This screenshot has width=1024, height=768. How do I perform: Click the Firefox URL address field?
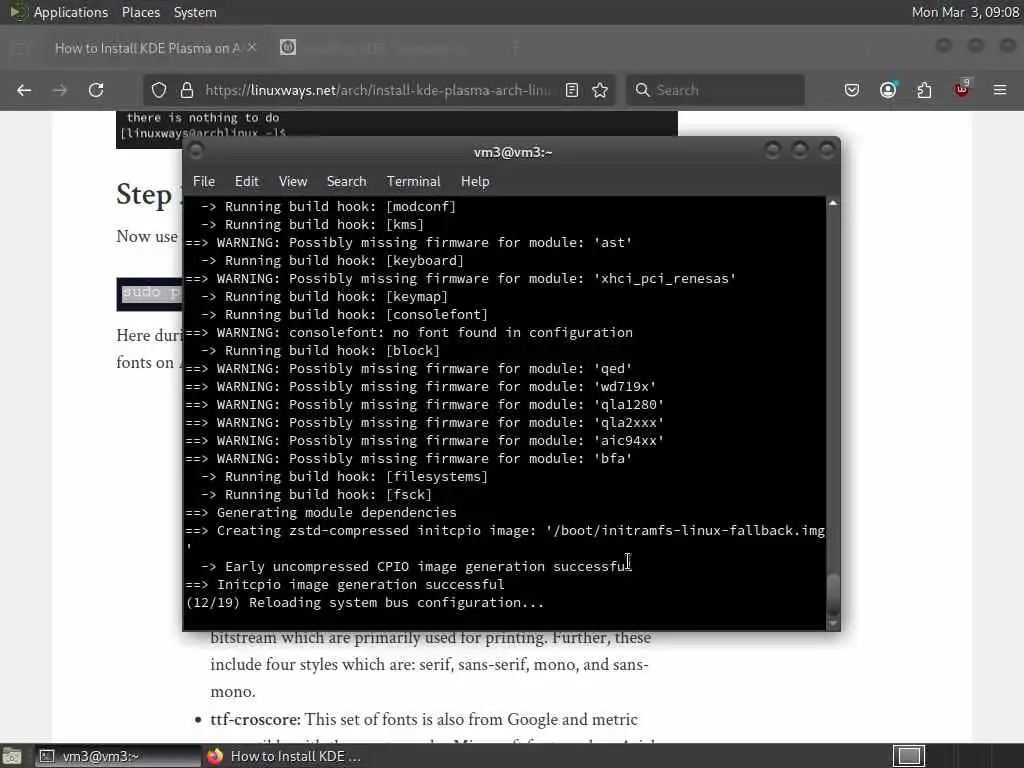coord(377,90)
